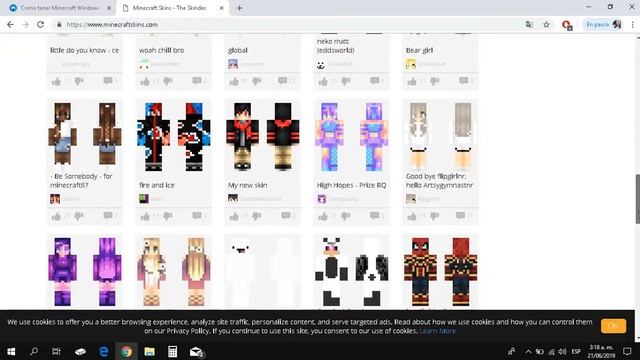Dislike the 'global' skin
Screen dimensions: 640x360
point(257,82)
